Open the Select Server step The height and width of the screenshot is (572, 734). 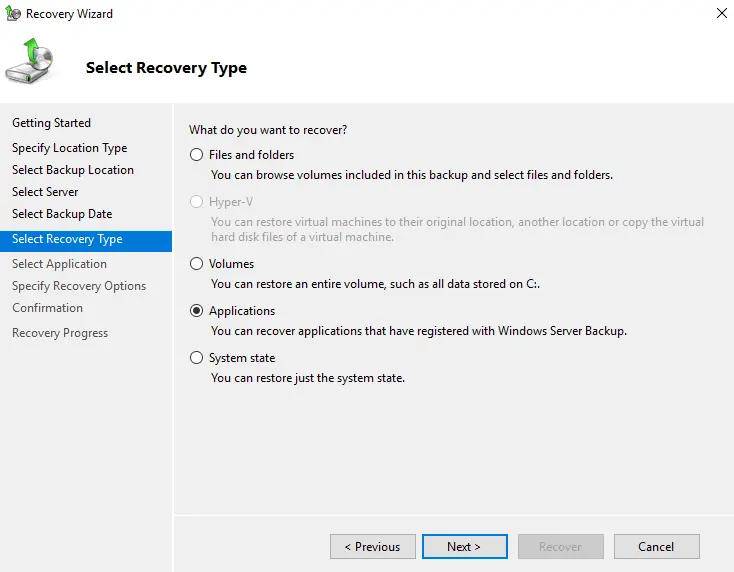[45, 192]
